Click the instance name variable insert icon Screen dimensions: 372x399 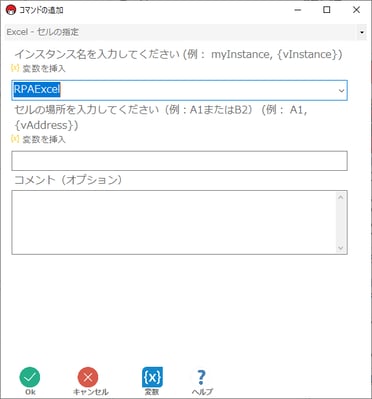click(x=15, y=68)
